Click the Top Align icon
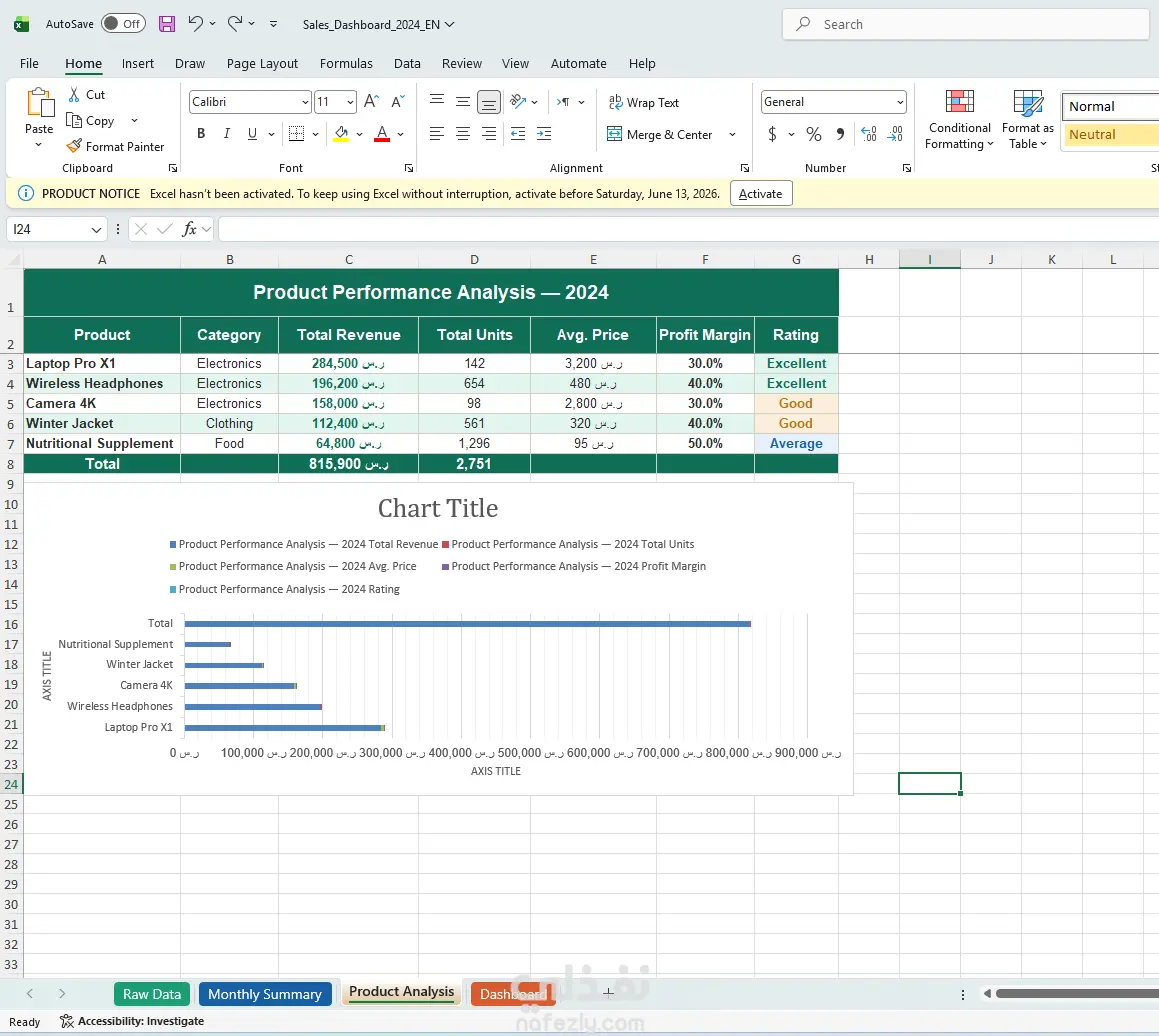 click(437, 101)
